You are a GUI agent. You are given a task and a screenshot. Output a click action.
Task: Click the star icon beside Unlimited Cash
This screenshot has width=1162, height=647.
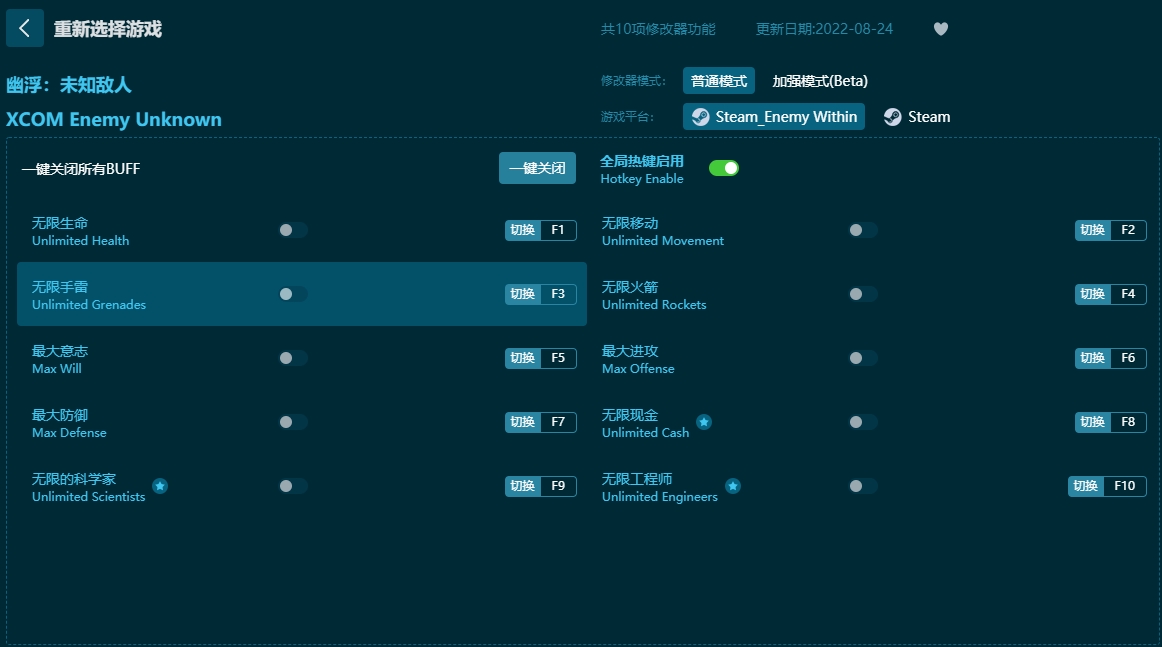(x=704, y=423)
